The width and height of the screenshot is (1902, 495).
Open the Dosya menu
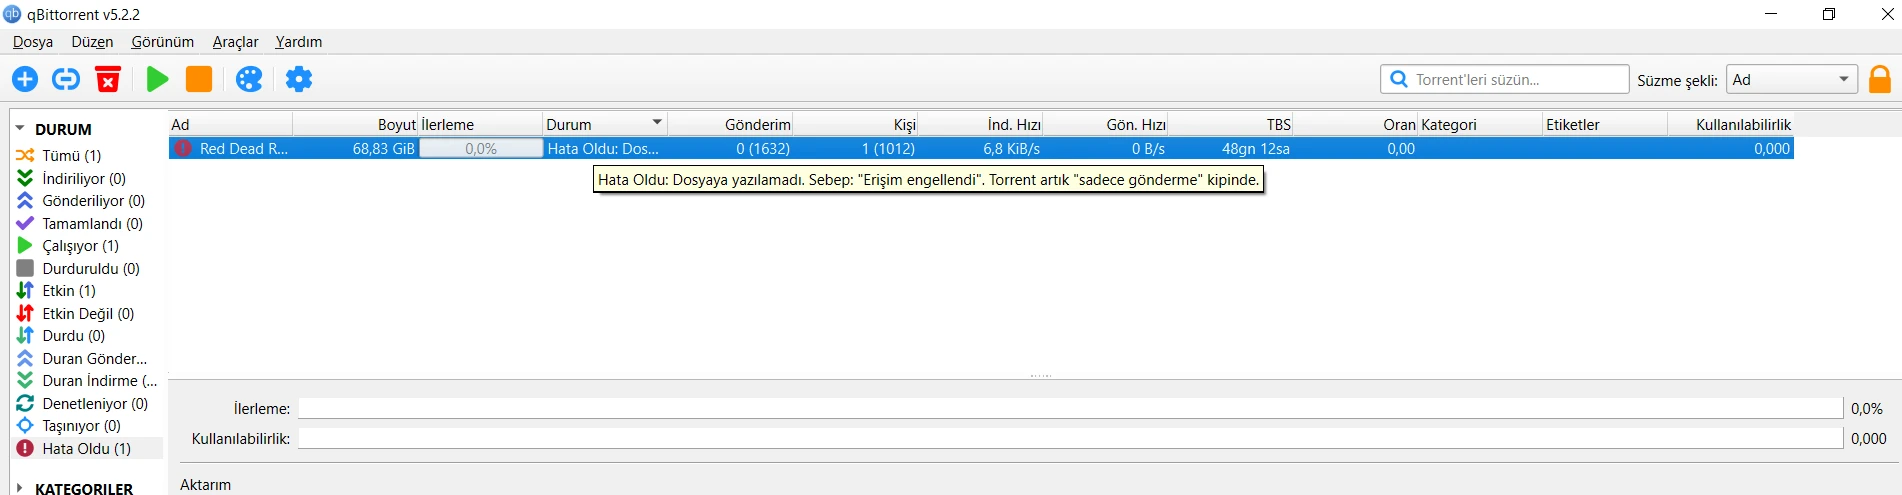pyautogui.click(x=33, y=42)
